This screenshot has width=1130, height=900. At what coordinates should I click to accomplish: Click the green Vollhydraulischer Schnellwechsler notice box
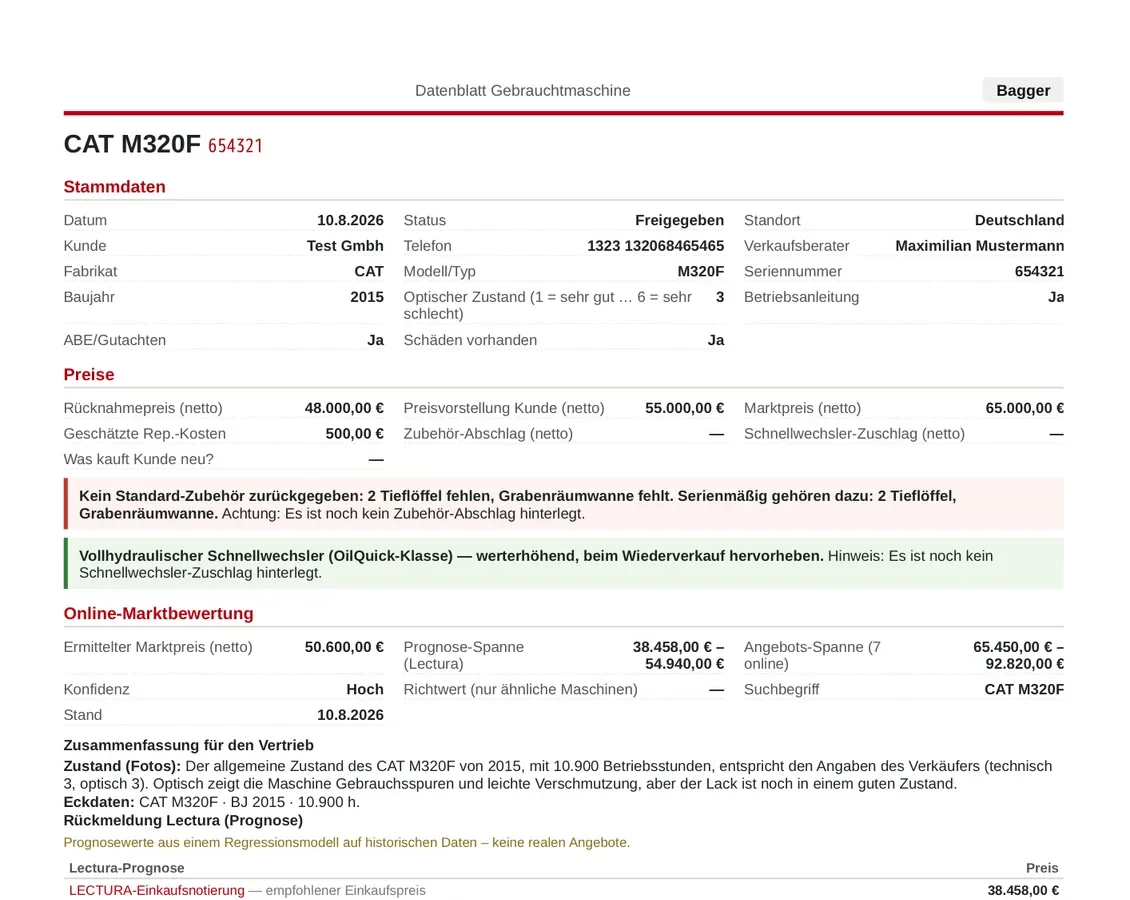click(x=564, y=564)
